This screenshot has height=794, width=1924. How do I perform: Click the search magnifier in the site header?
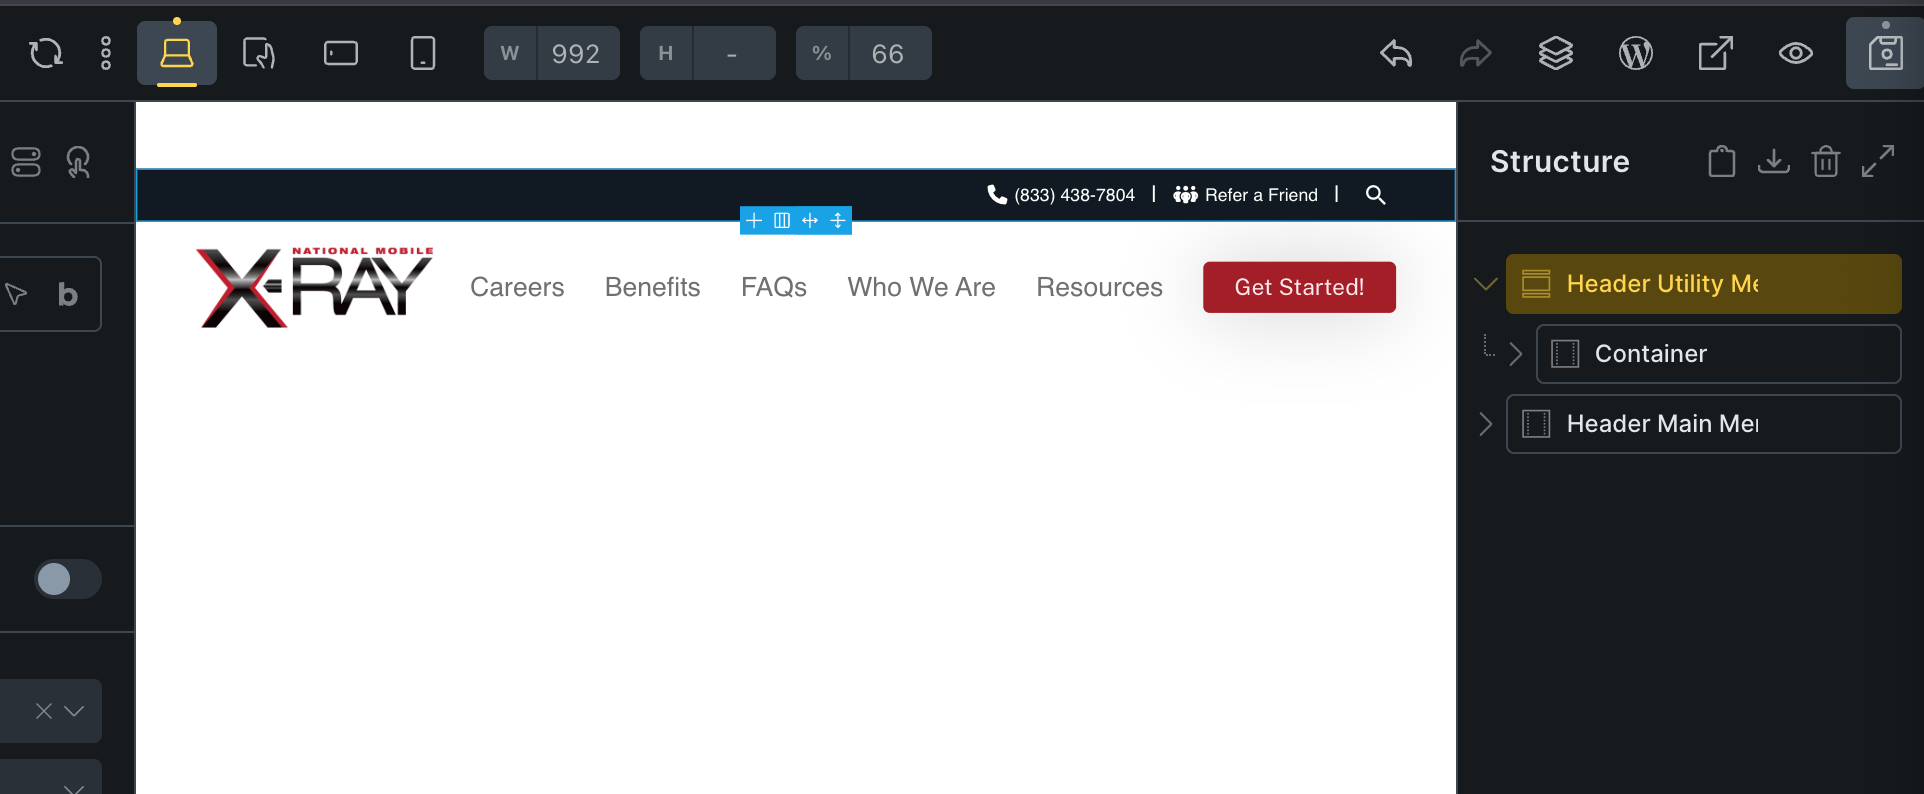point(1376,195)
